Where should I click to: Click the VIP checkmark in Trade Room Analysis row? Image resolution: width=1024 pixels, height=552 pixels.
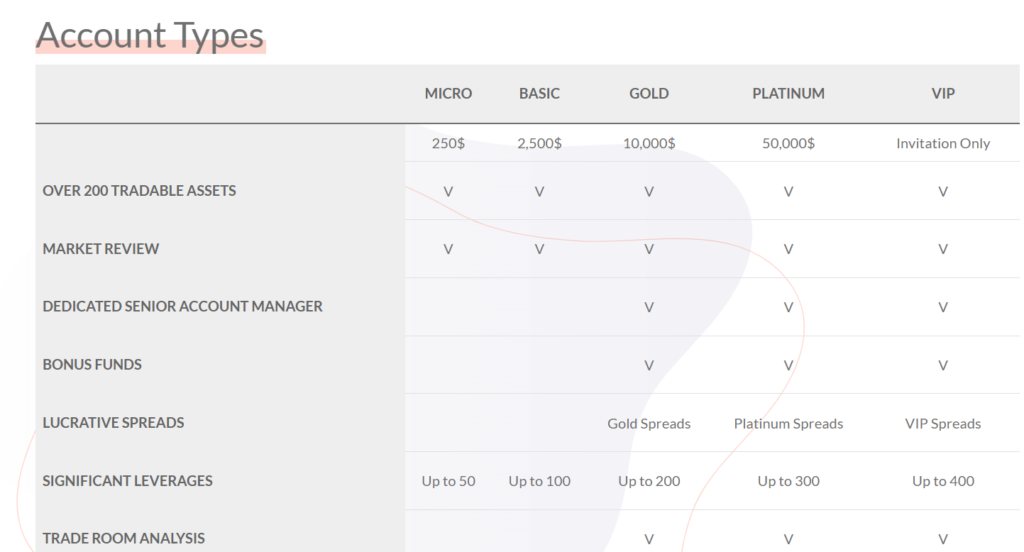click(x=942, y=539)
